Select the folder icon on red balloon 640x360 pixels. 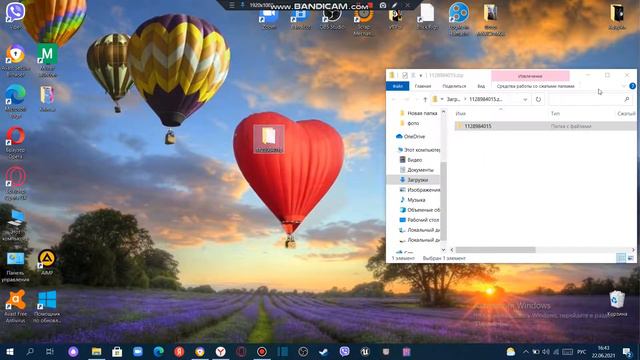tap(269, 139)
